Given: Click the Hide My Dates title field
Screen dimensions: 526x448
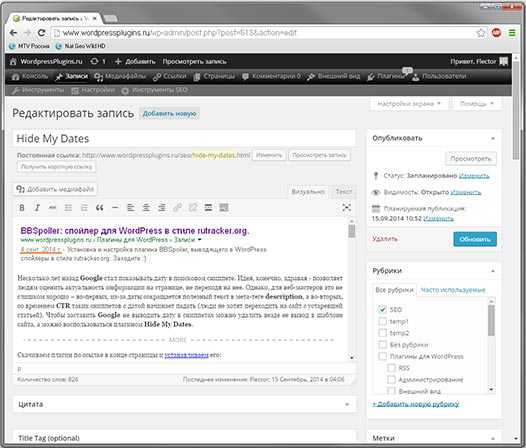Looking at the screenshot, I should (184, 139).
